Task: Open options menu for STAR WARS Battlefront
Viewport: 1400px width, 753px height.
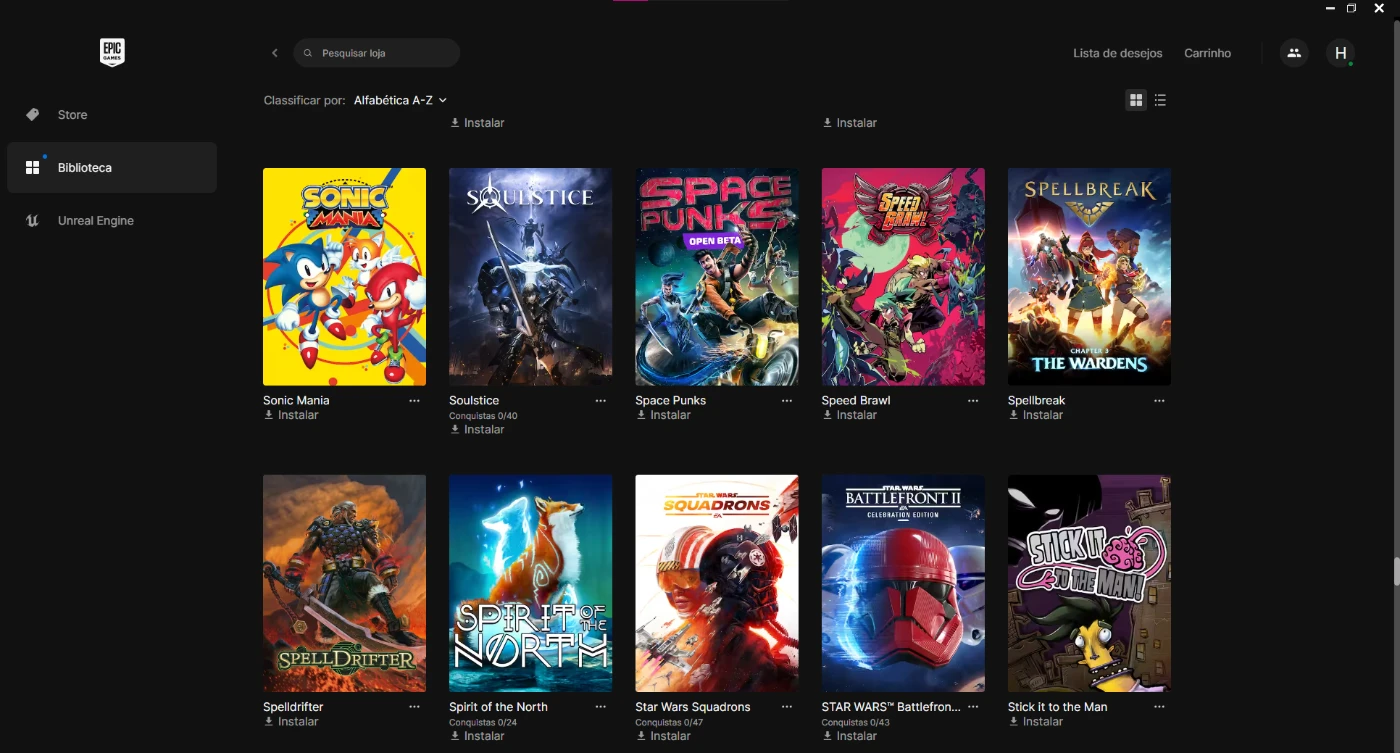Action: 973,706
